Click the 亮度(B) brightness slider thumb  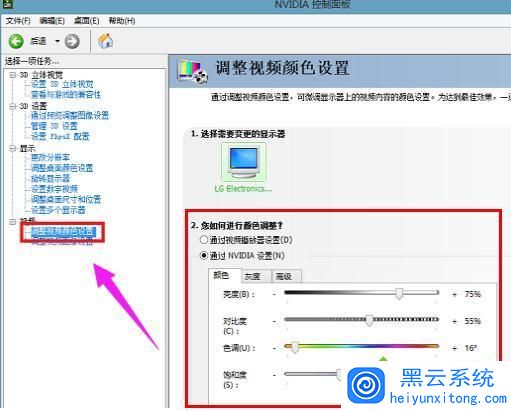(399, 294)
